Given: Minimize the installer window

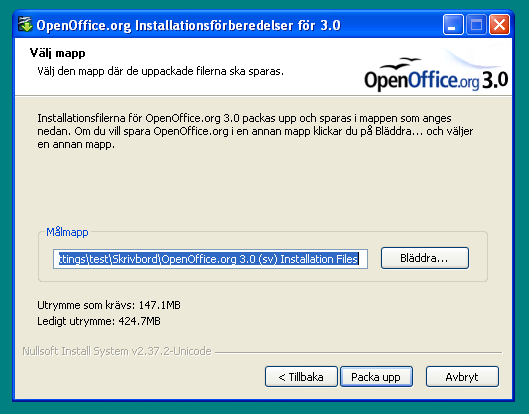Looking at the screenshot, I should pyautogui.click(x=453, y=25).
